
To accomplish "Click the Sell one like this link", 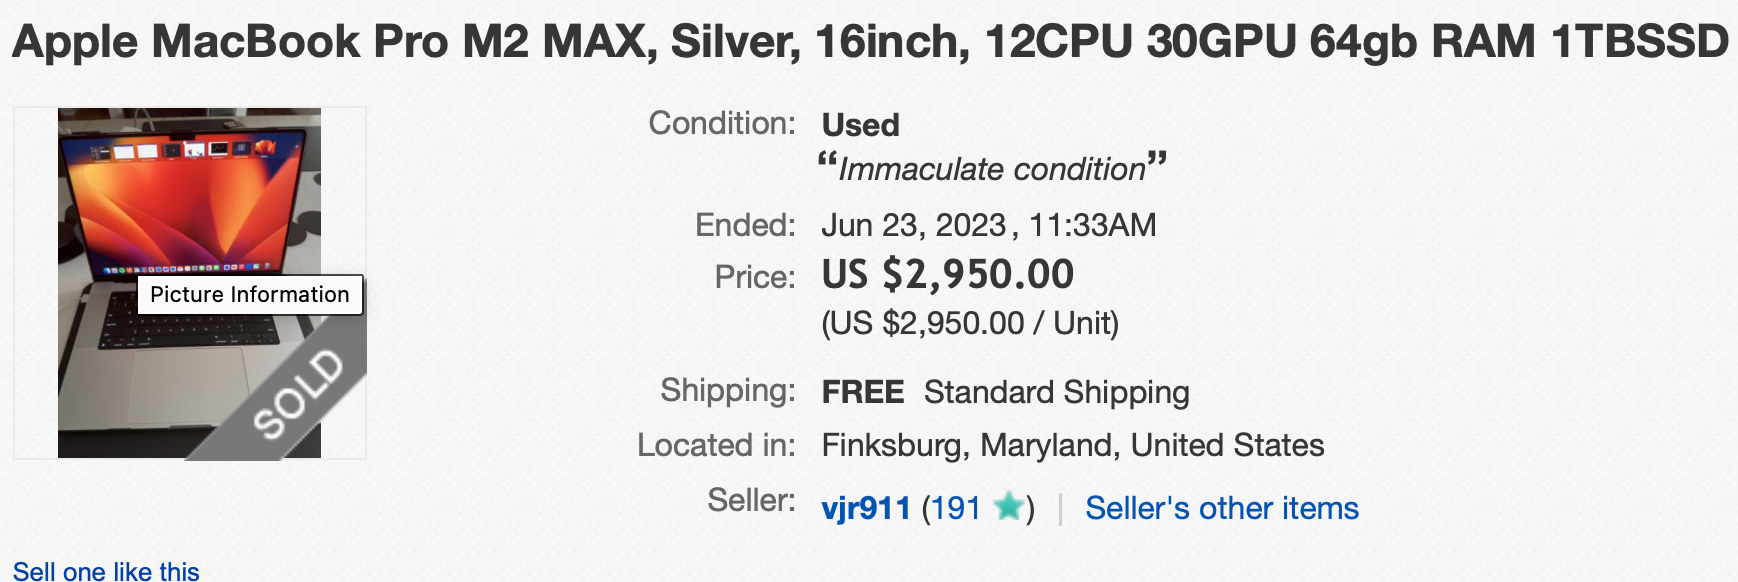I will [x=106, y=571].
